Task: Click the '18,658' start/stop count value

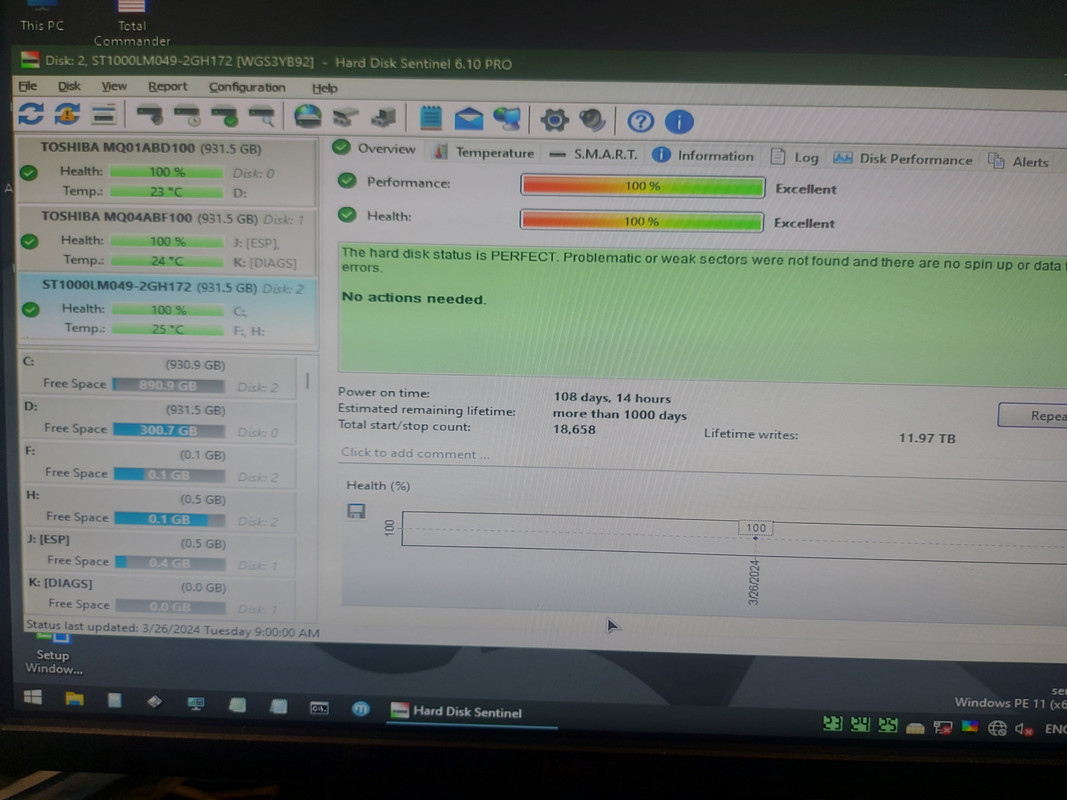Action: pos(574,429)
